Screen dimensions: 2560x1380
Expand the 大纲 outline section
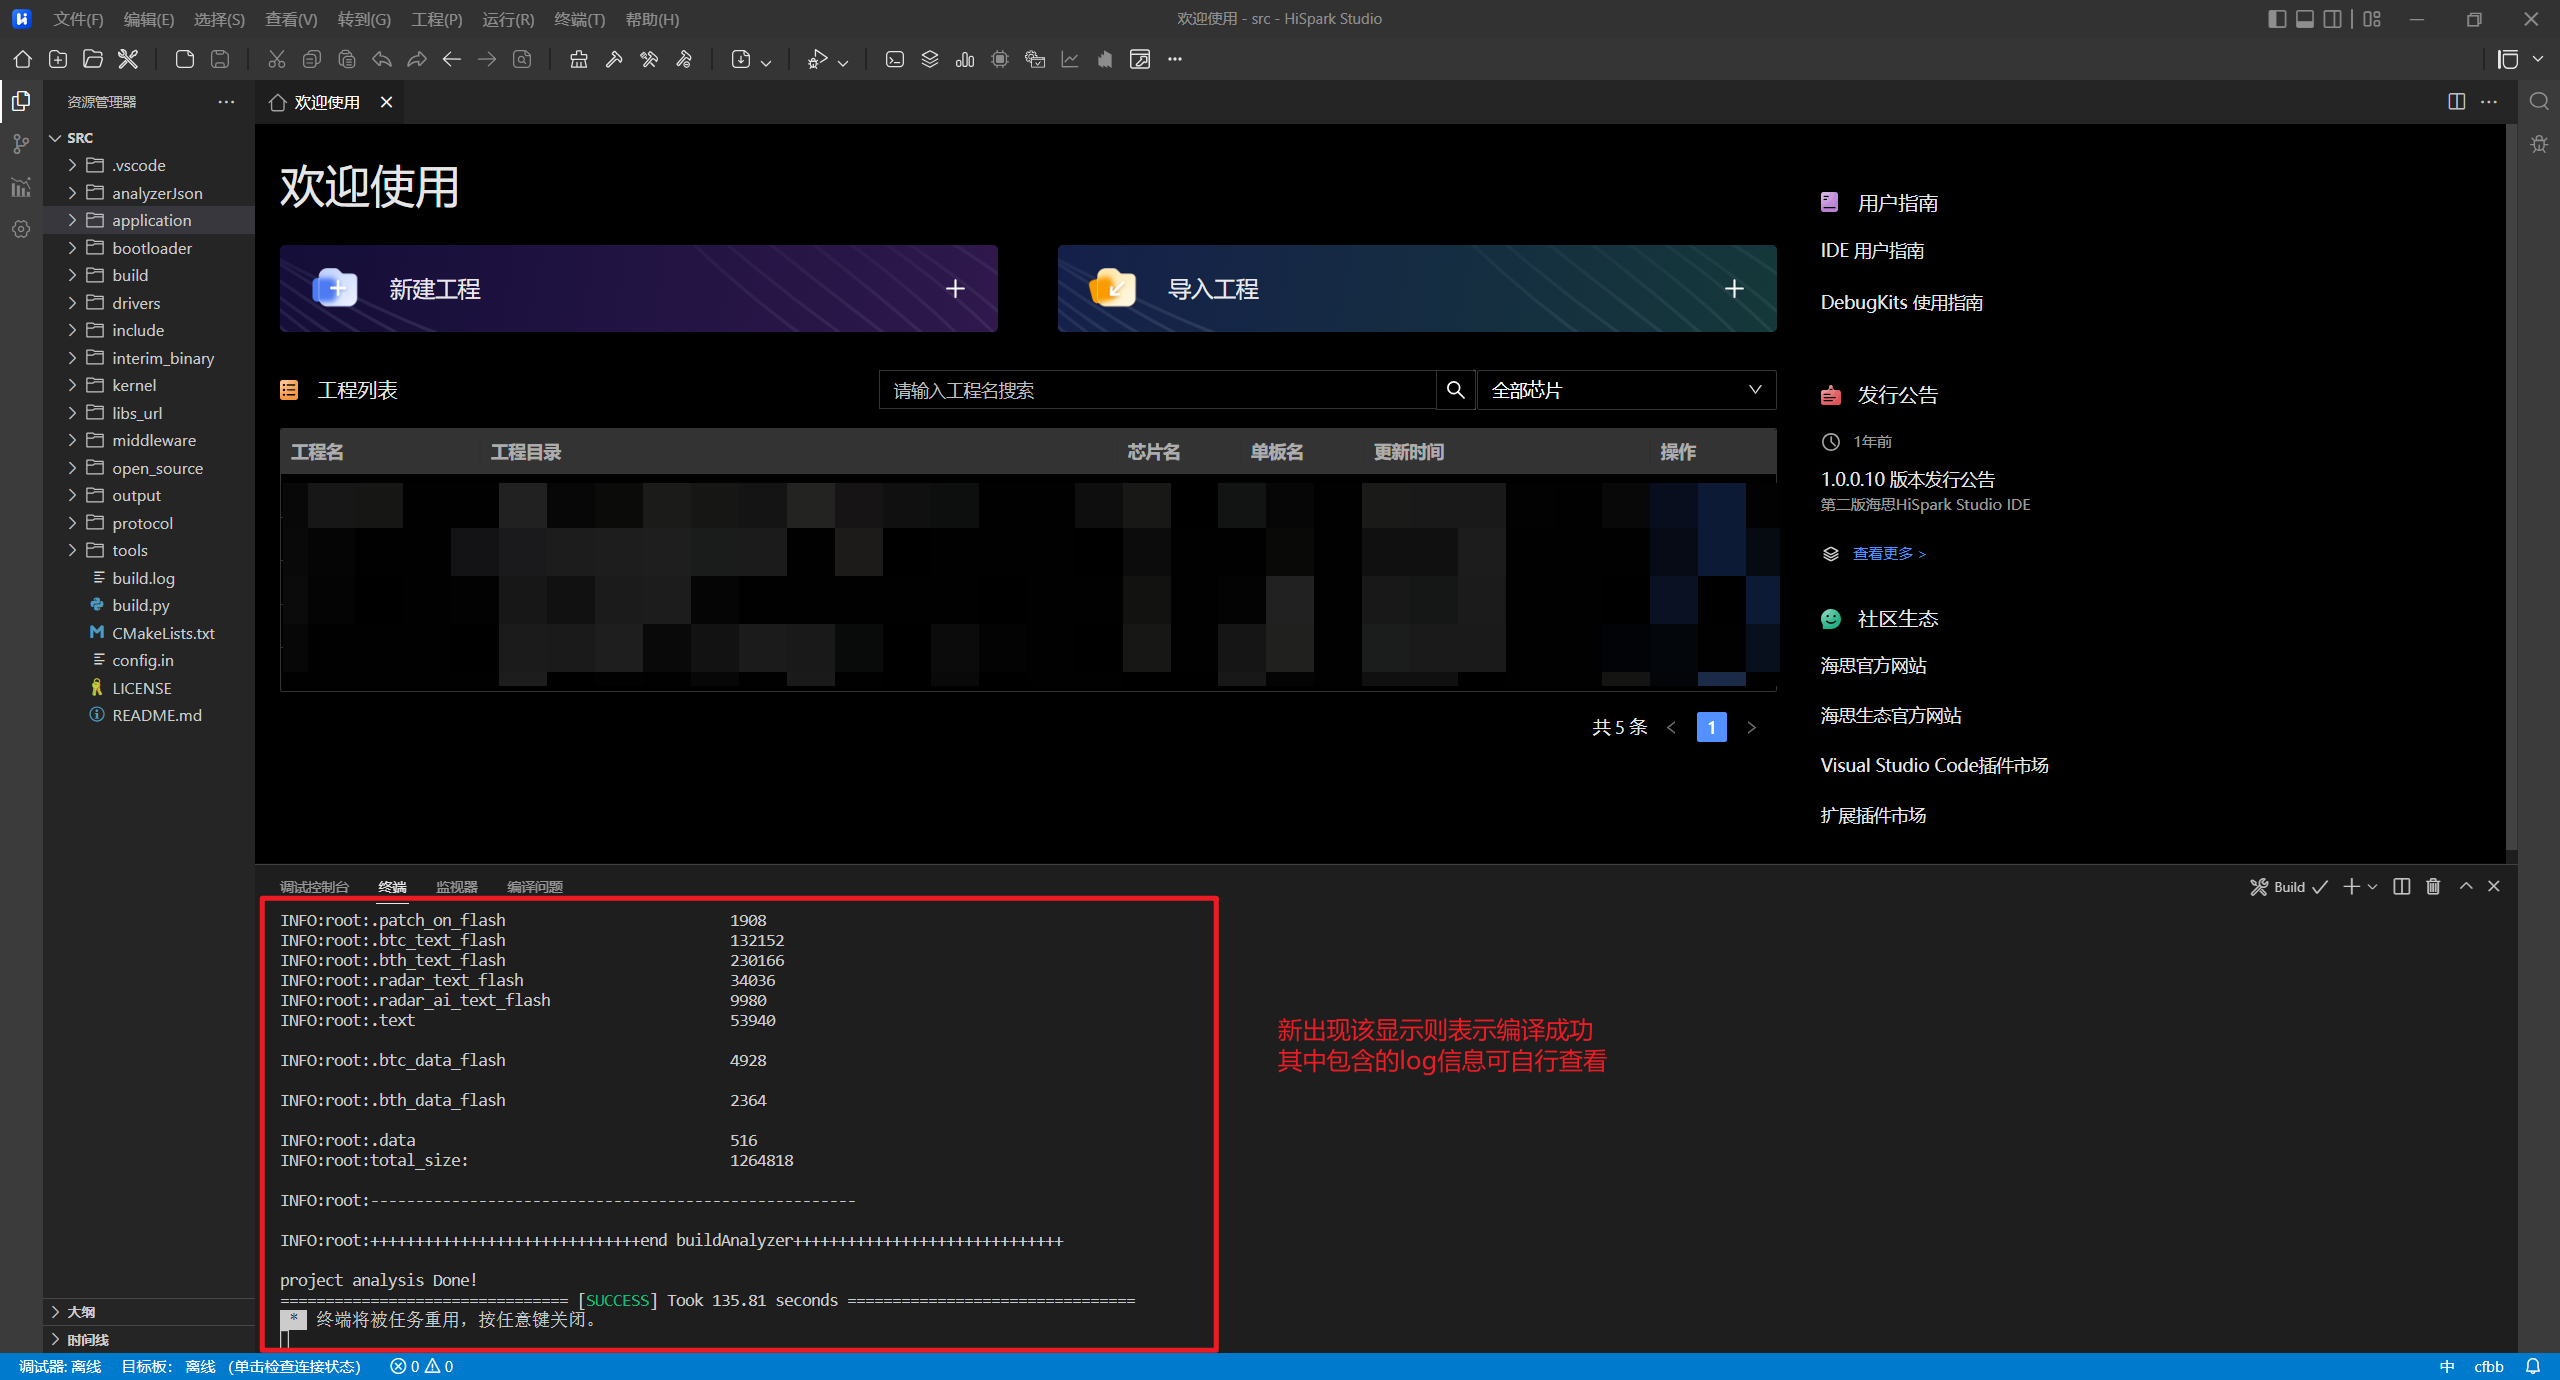click(81, 1312)
